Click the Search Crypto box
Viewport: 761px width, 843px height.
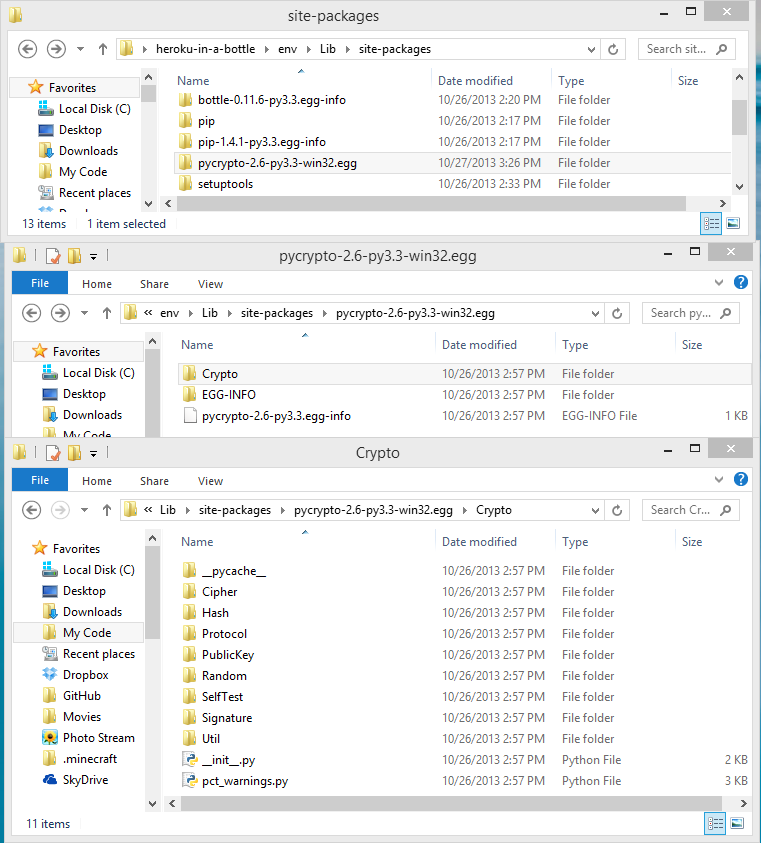click(691, 510)
